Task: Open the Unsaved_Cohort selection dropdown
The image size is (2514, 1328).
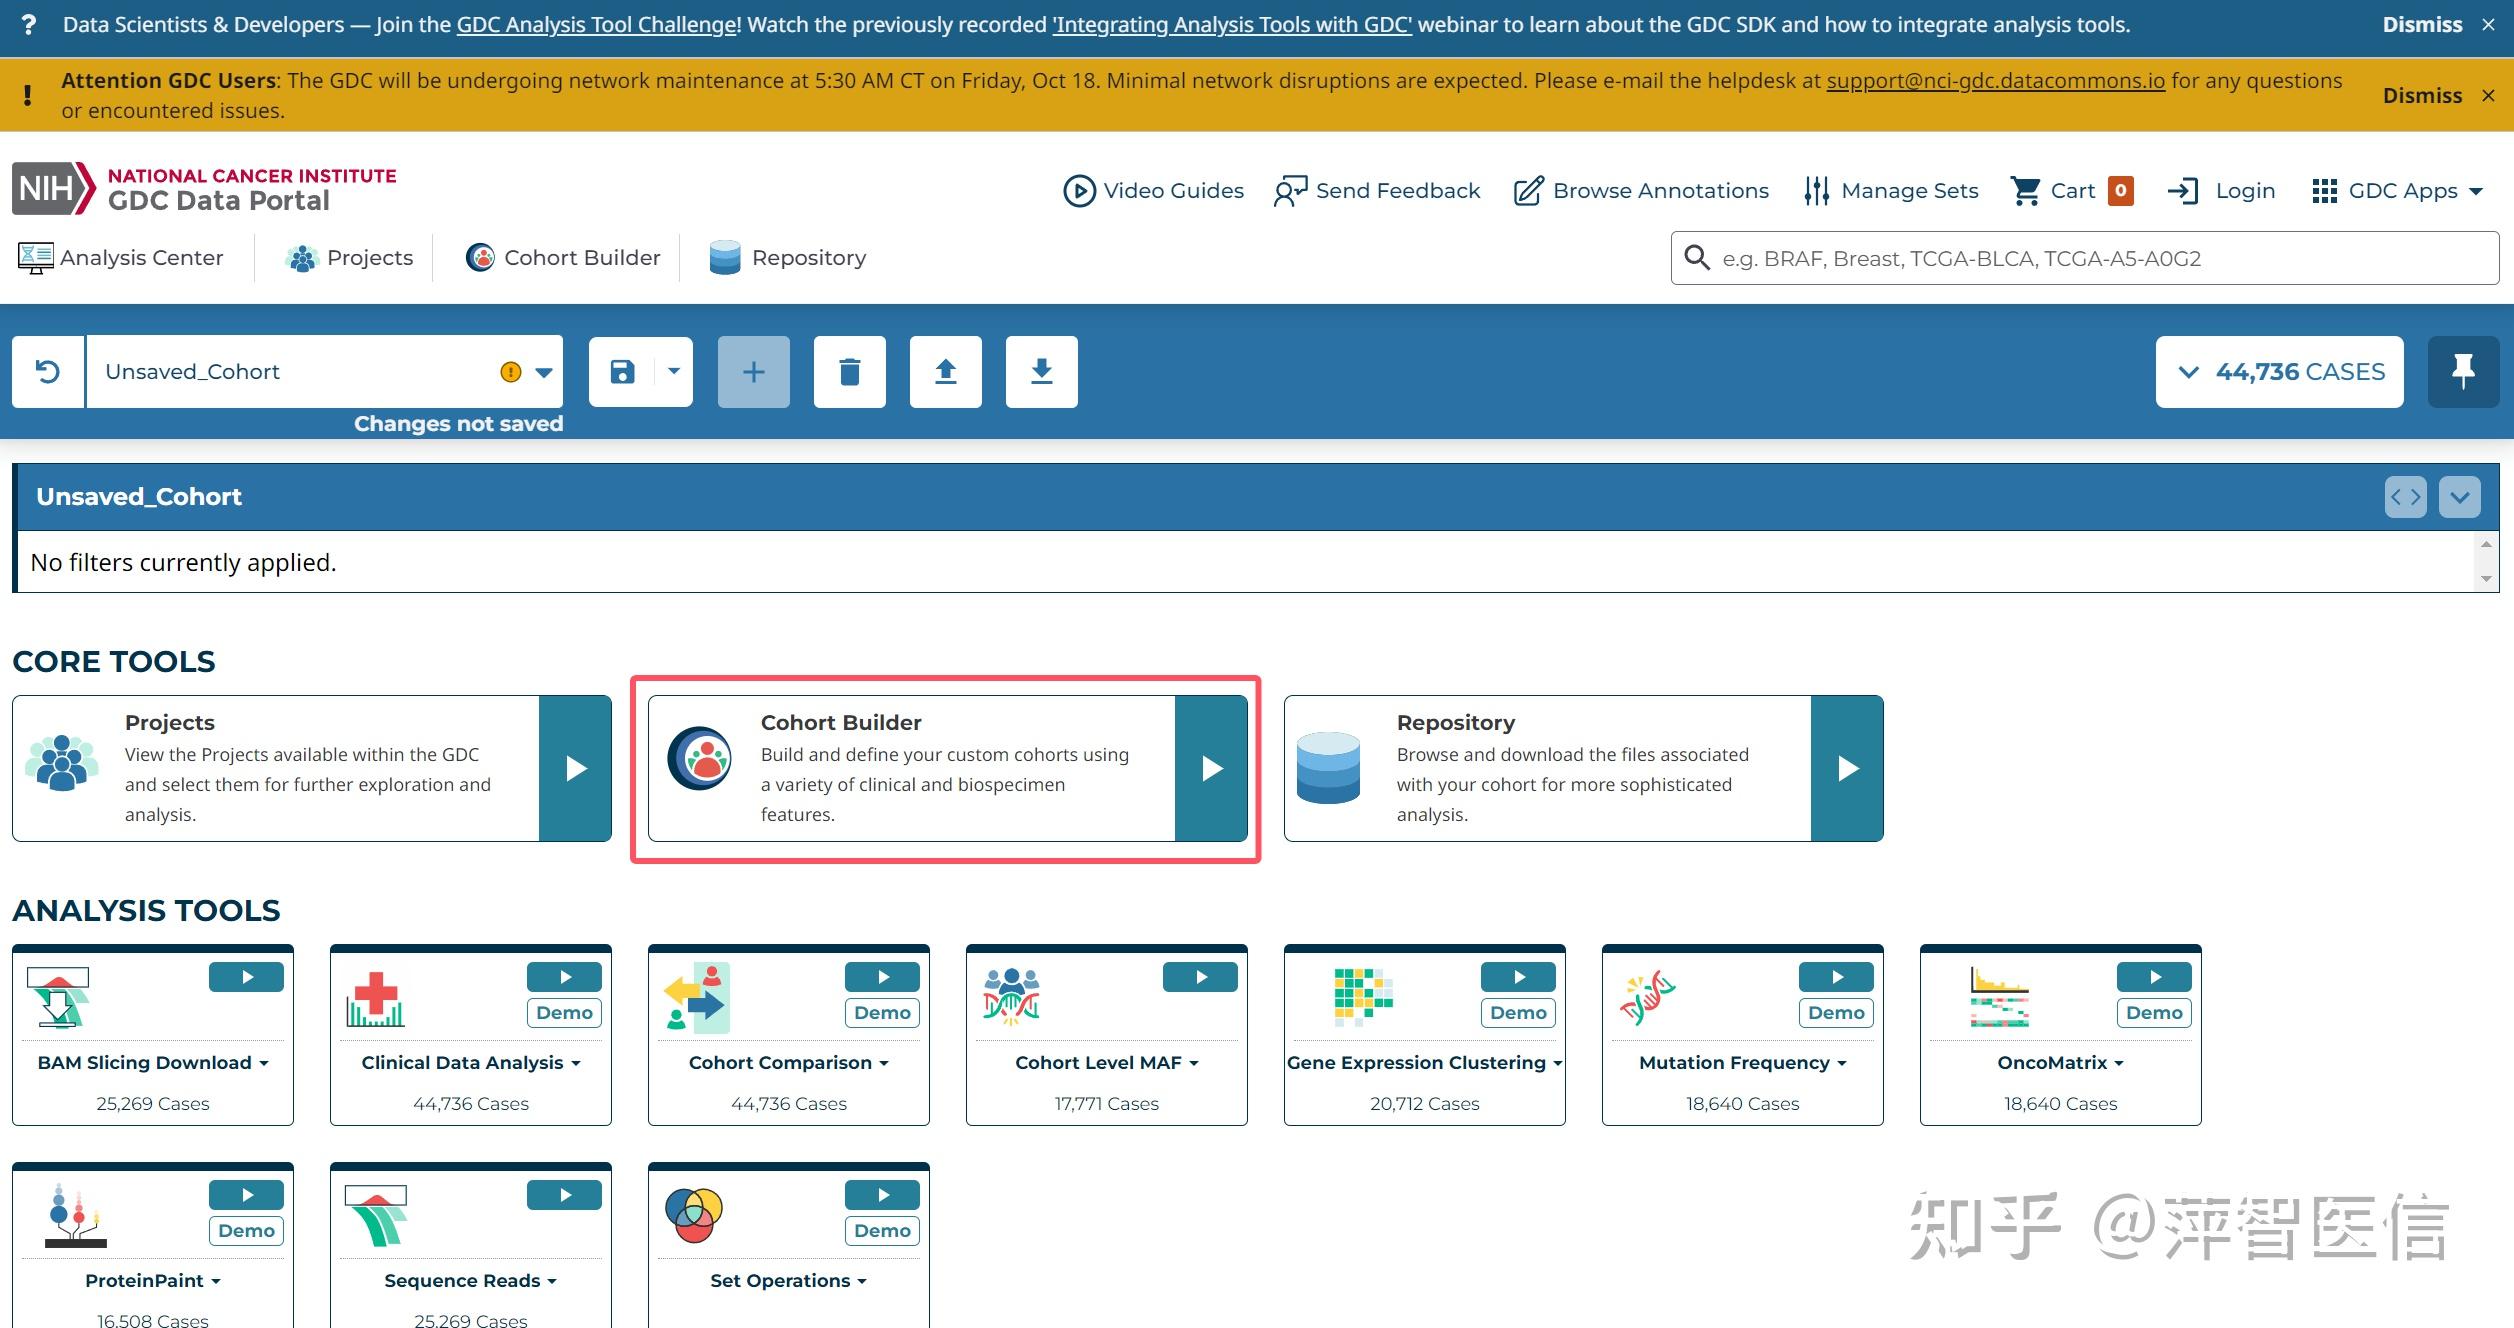Action: (x=544, y=372)
